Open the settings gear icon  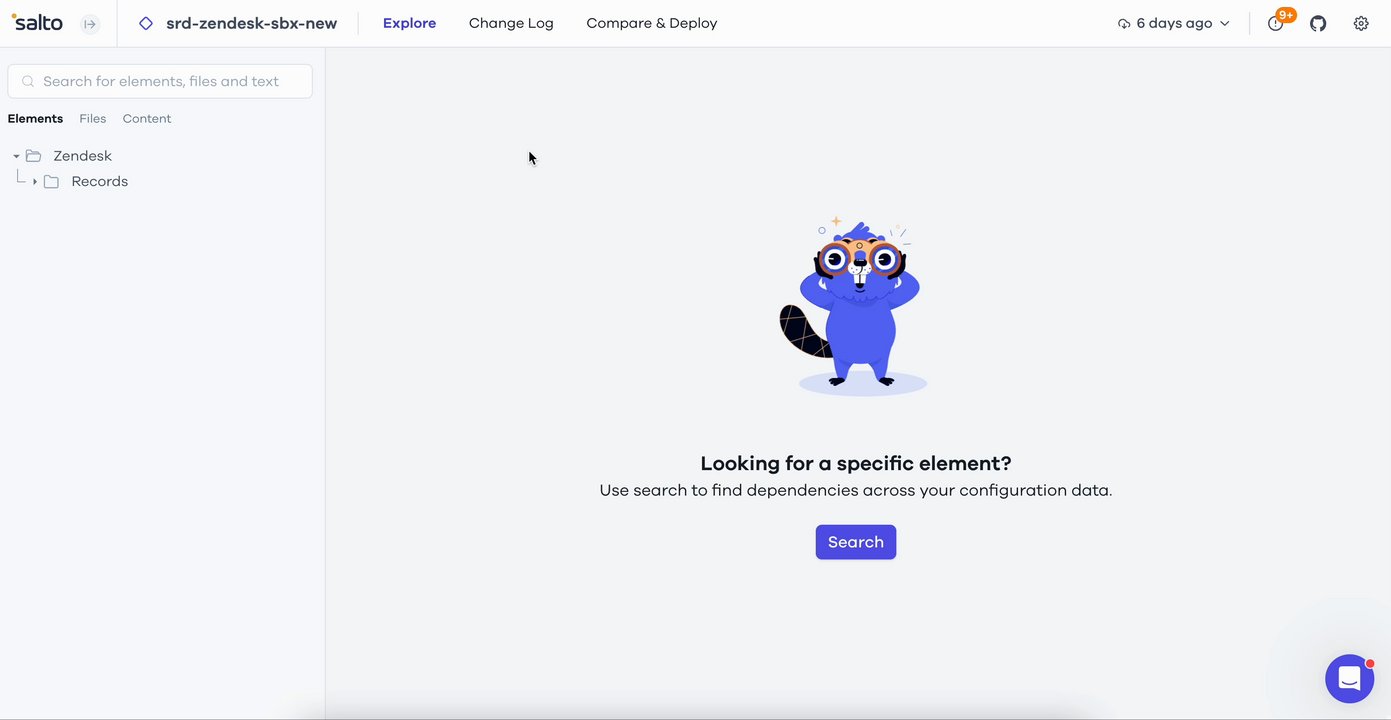click(1361, 23)
